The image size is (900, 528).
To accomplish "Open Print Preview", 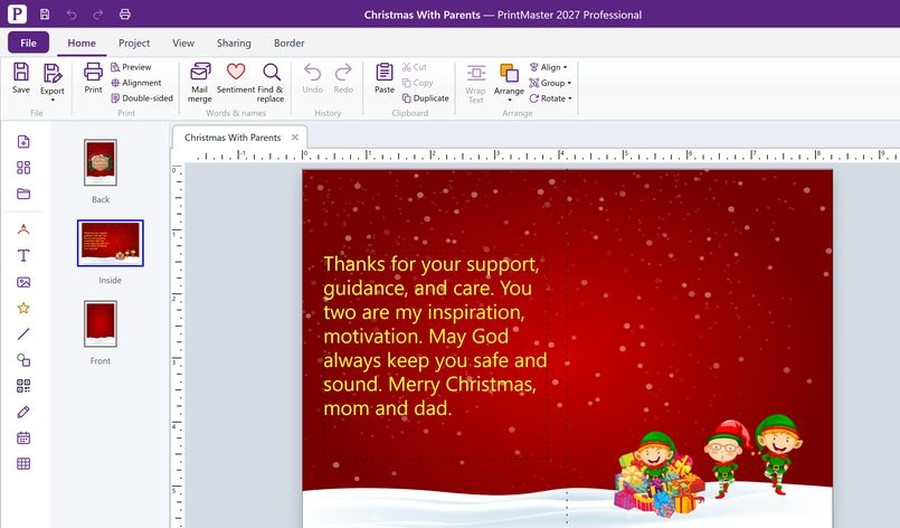I will [131, 67].
